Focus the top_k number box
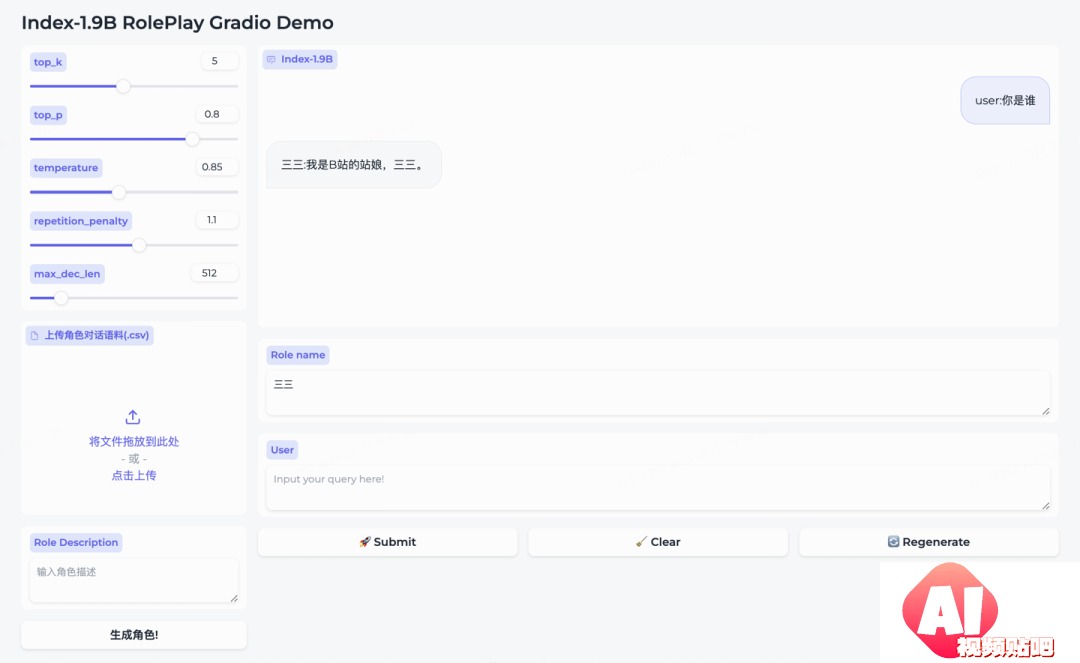The width and height of the screenshot is (1080, 663). (220, 61)
